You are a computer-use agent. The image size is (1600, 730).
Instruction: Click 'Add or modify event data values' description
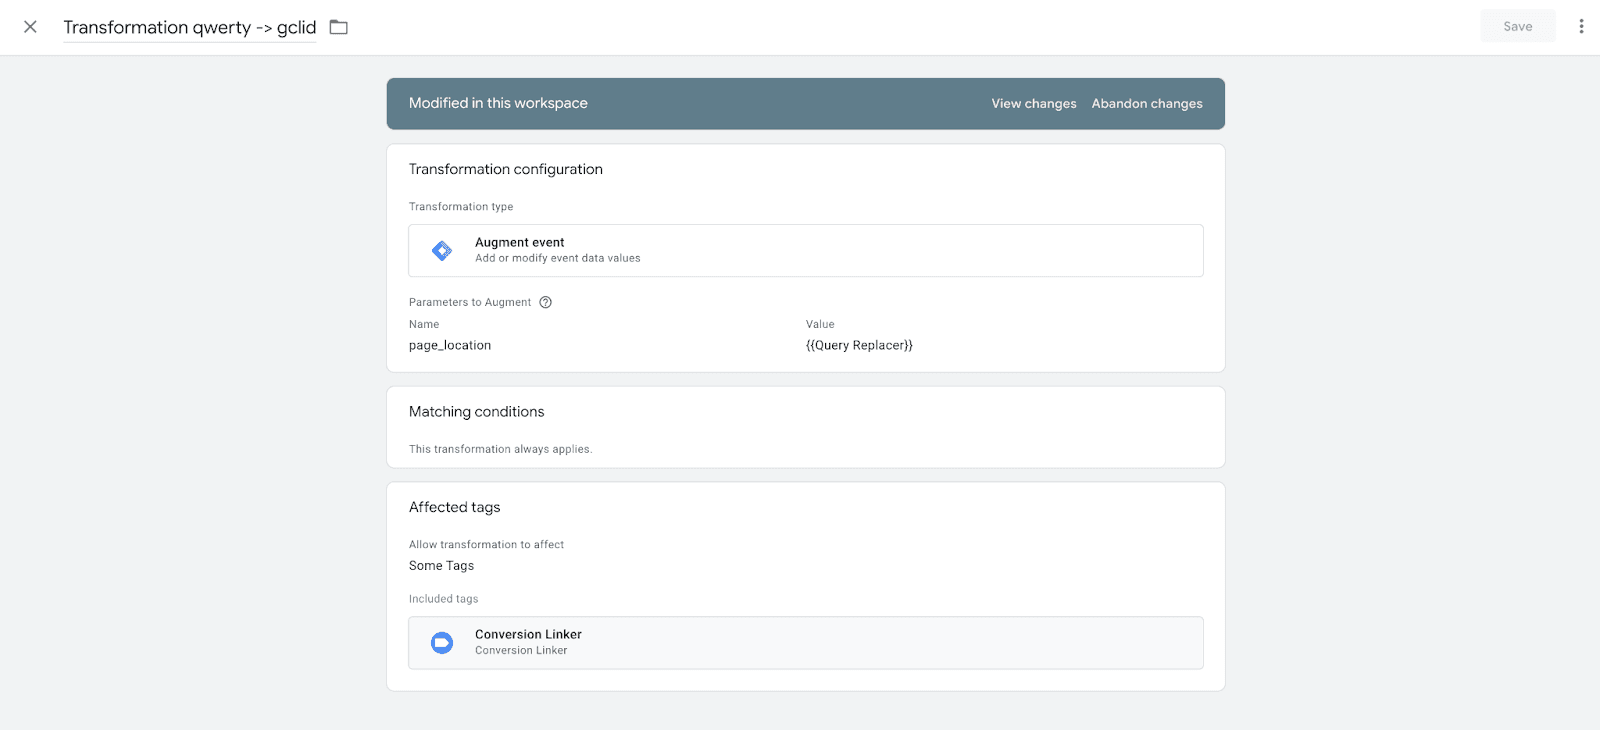click(558, 259)
